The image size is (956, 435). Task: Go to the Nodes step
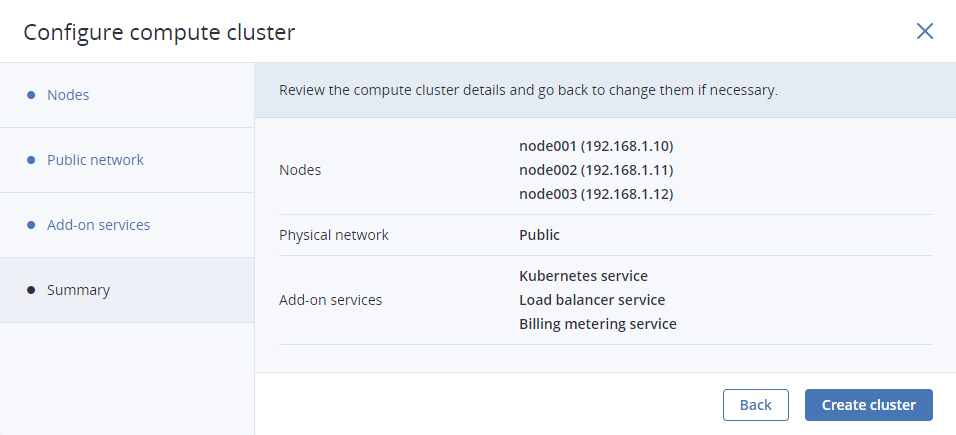point(68,95)
